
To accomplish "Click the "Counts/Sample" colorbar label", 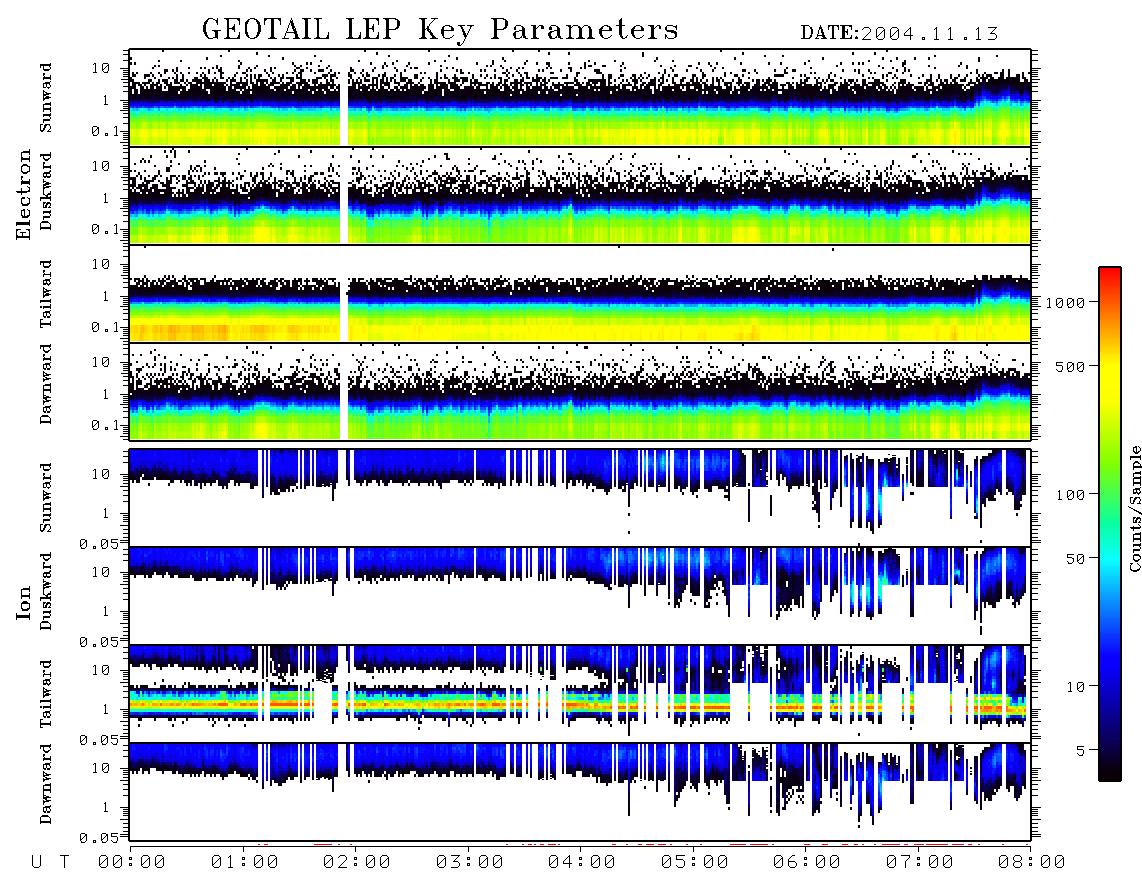I will [1134, 509].
